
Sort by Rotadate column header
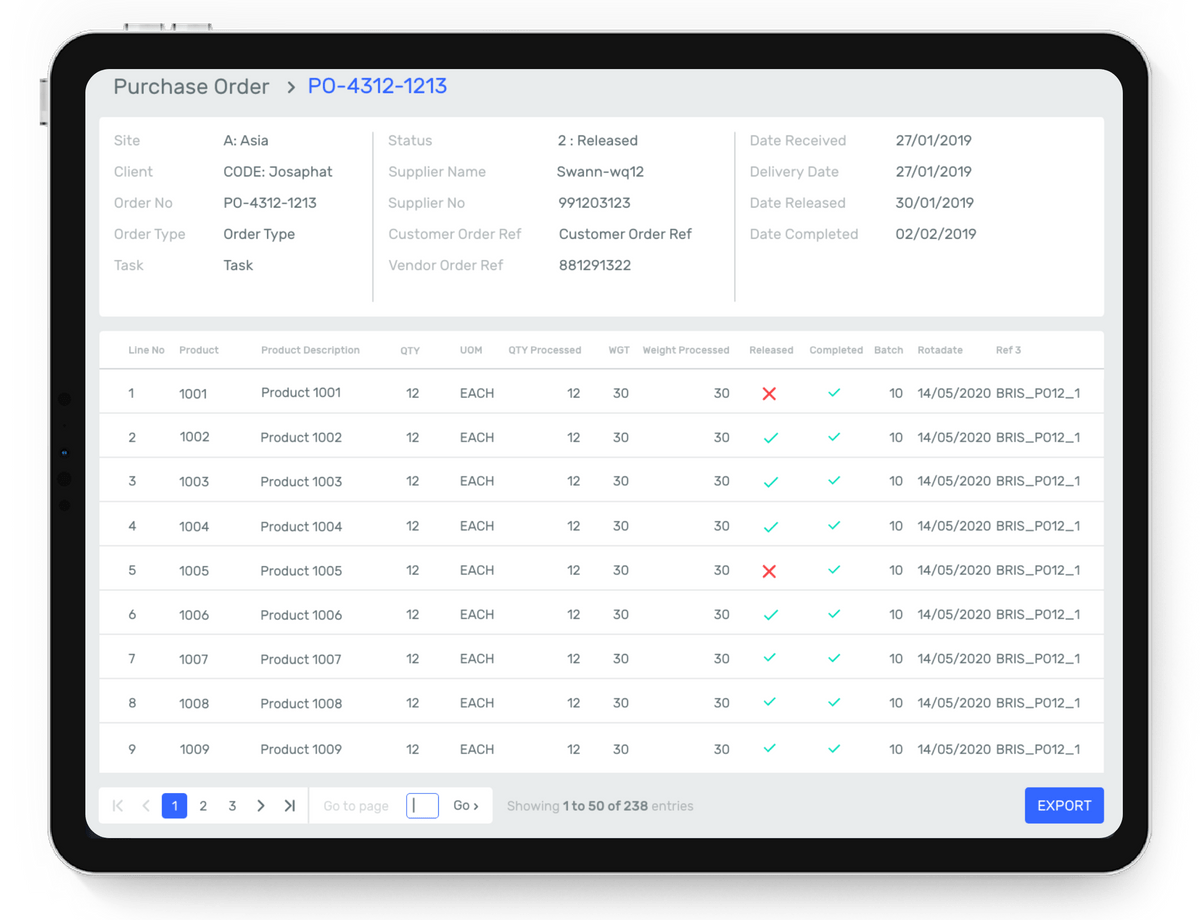tap(940, 351)
